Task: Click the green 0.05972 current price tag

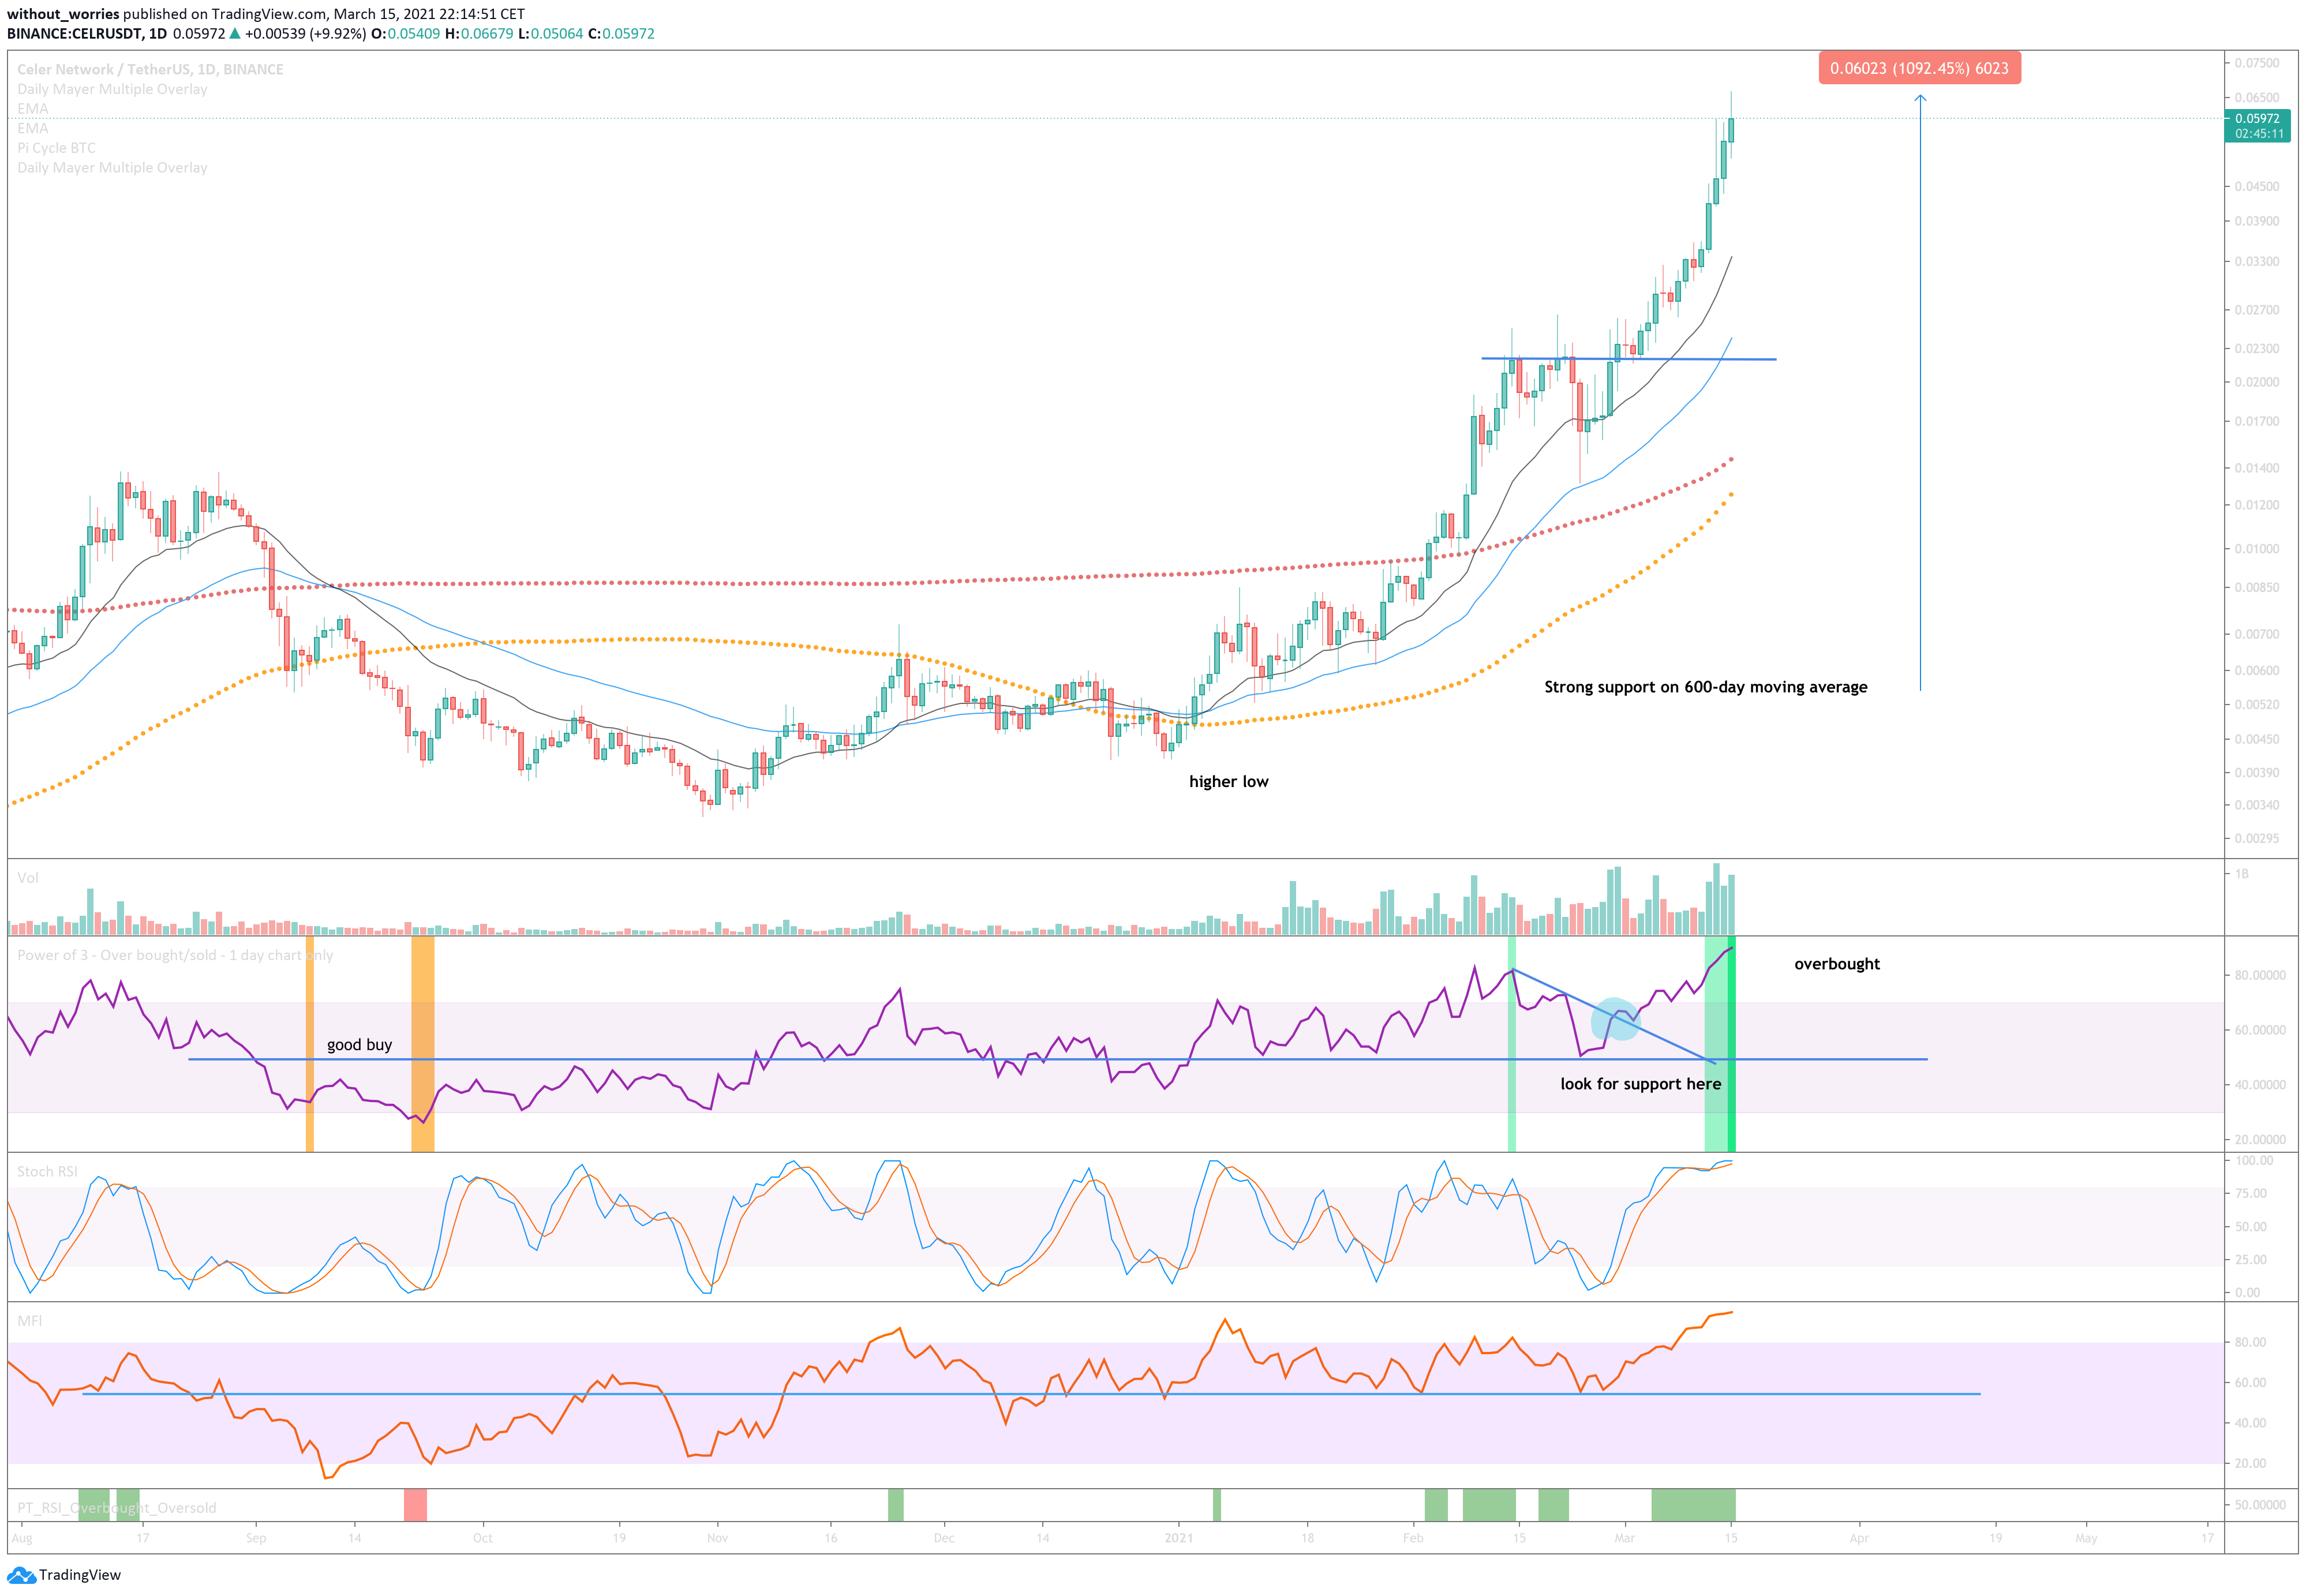Action: click(2257, 126)
